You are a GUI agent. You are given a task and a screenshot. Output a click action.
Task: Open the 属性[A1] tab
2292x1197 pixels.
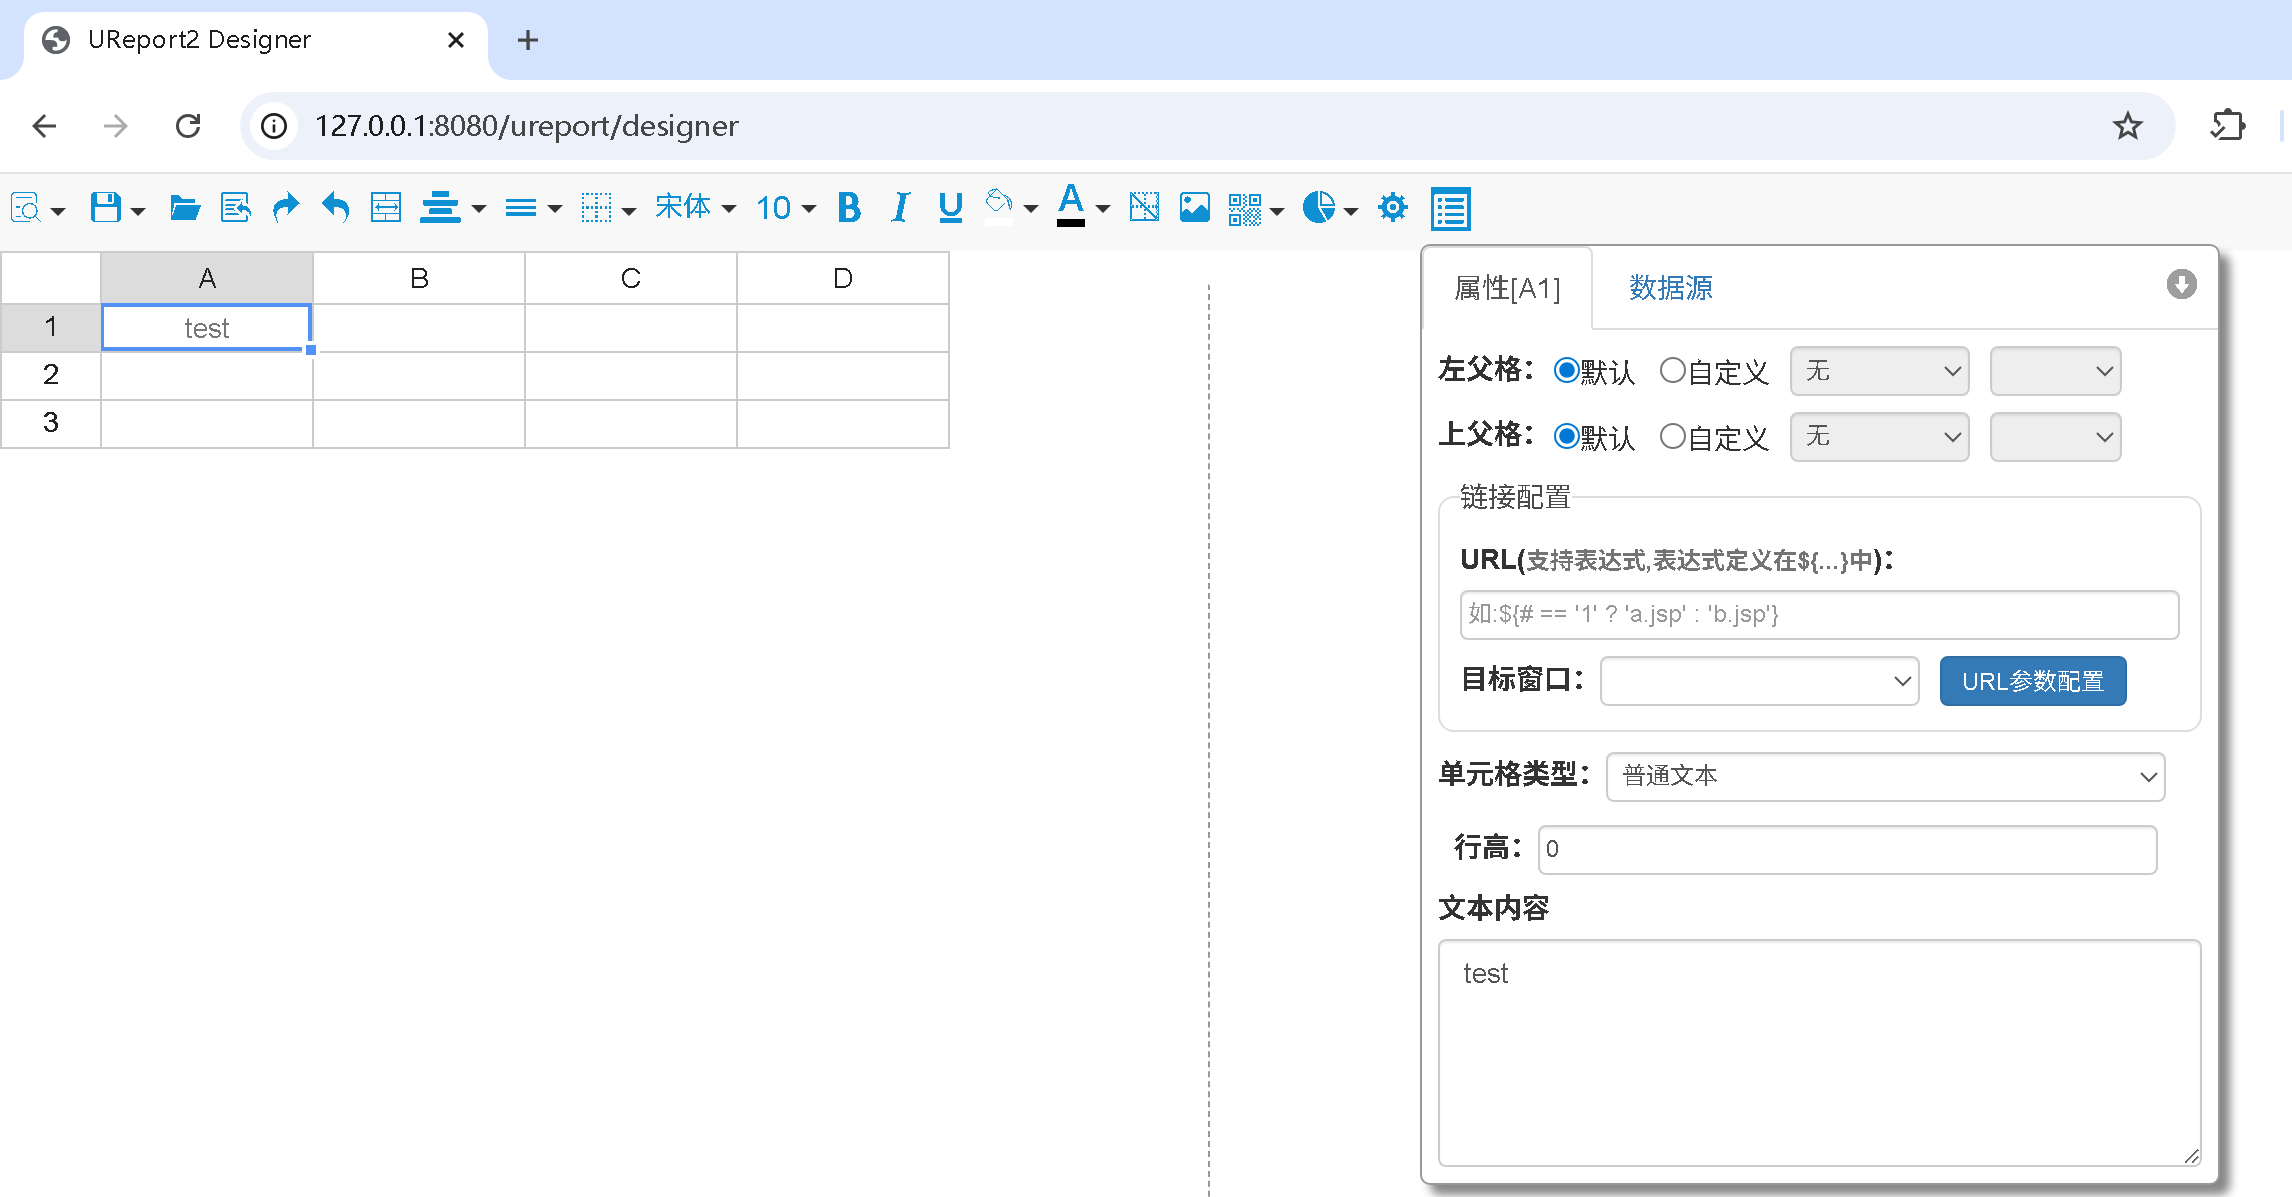pyautogui.click(x=1507, y=287)
